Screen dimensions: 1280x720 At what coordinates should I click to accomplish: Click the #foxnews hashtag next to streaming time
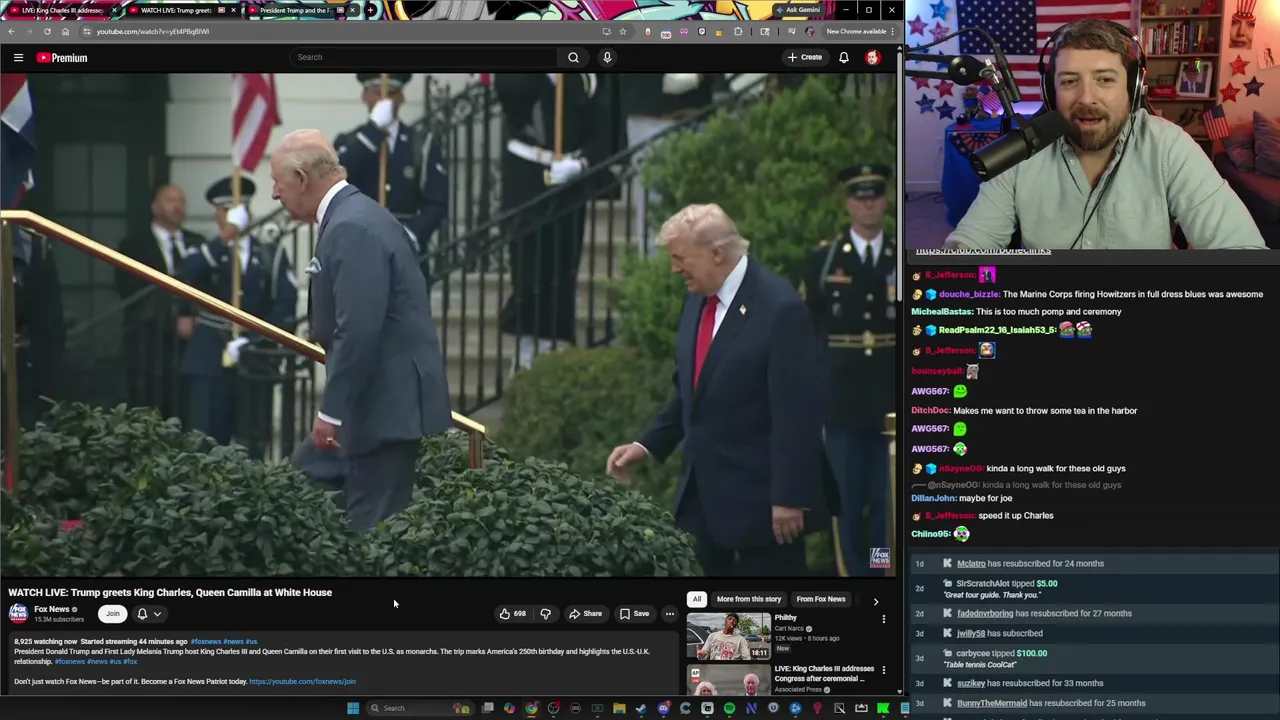206,642
